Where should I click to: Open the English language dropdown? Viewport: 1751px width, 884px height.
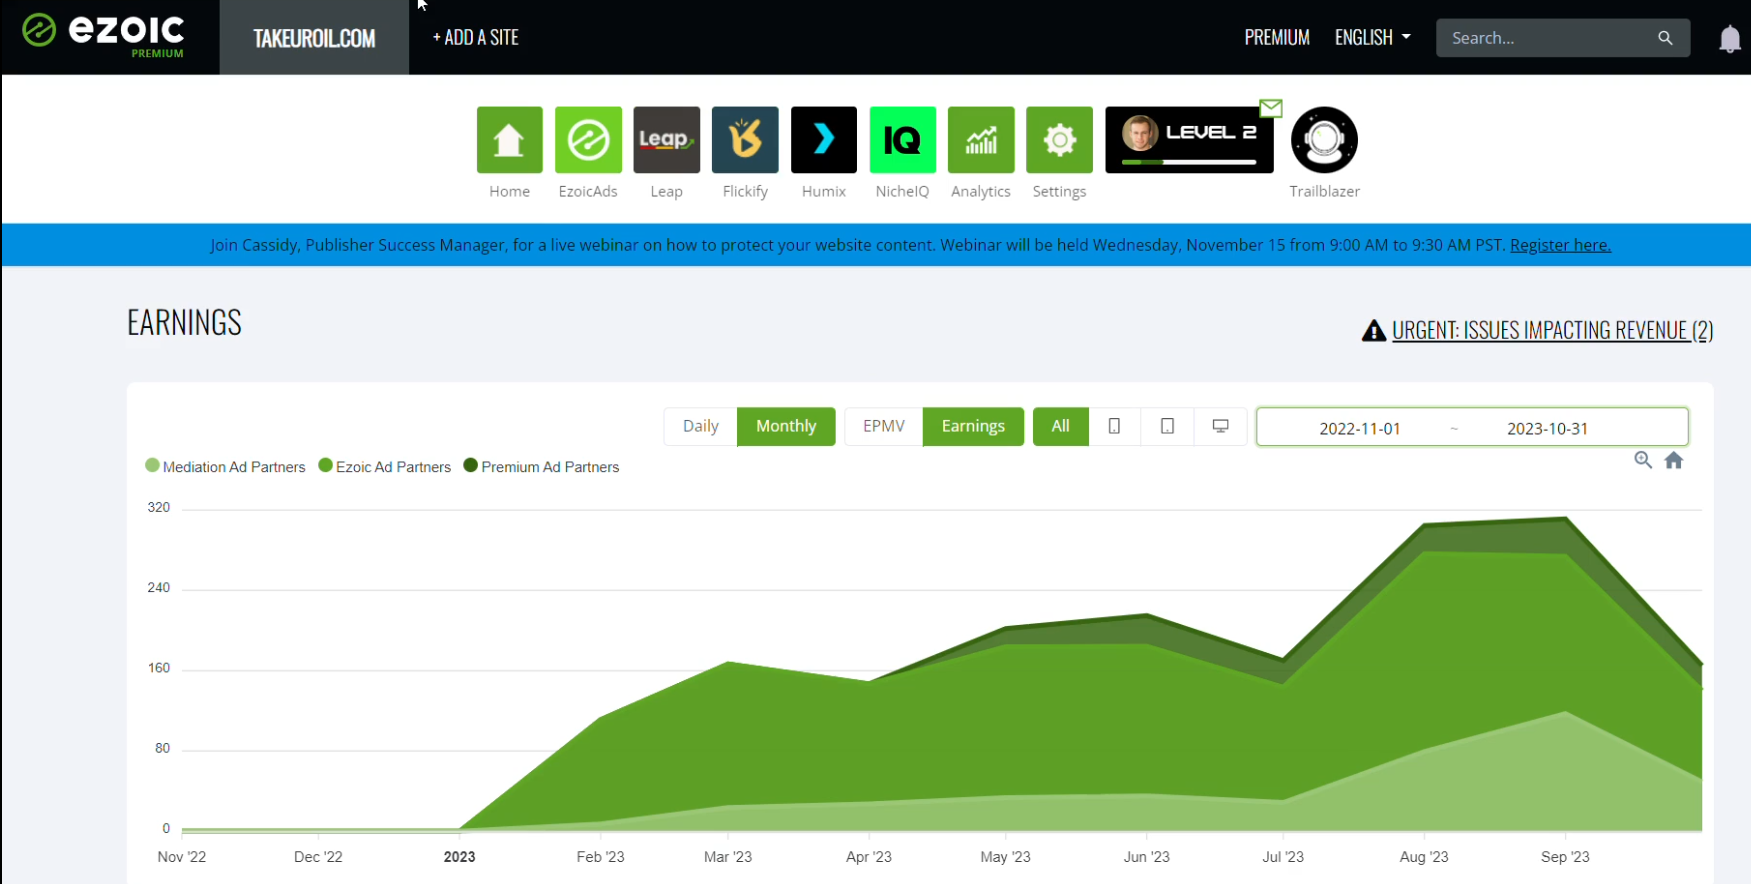click(1372, 38)
